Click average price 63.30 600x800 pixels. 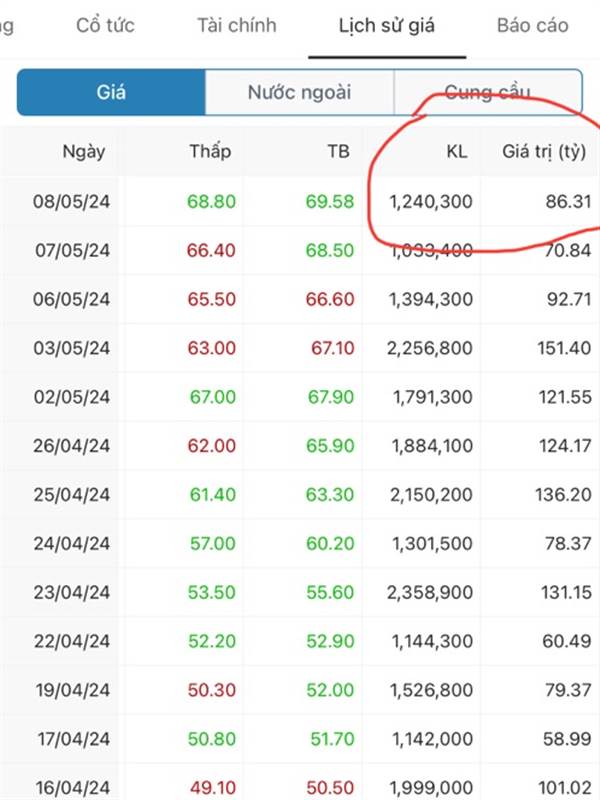click(x=330, y=494)
